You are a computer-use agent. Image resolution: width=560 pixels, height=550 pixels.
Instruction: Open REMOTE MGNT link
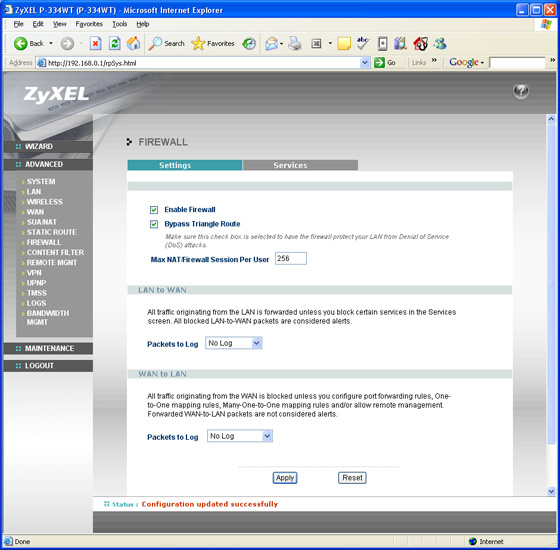coord(52,262)
